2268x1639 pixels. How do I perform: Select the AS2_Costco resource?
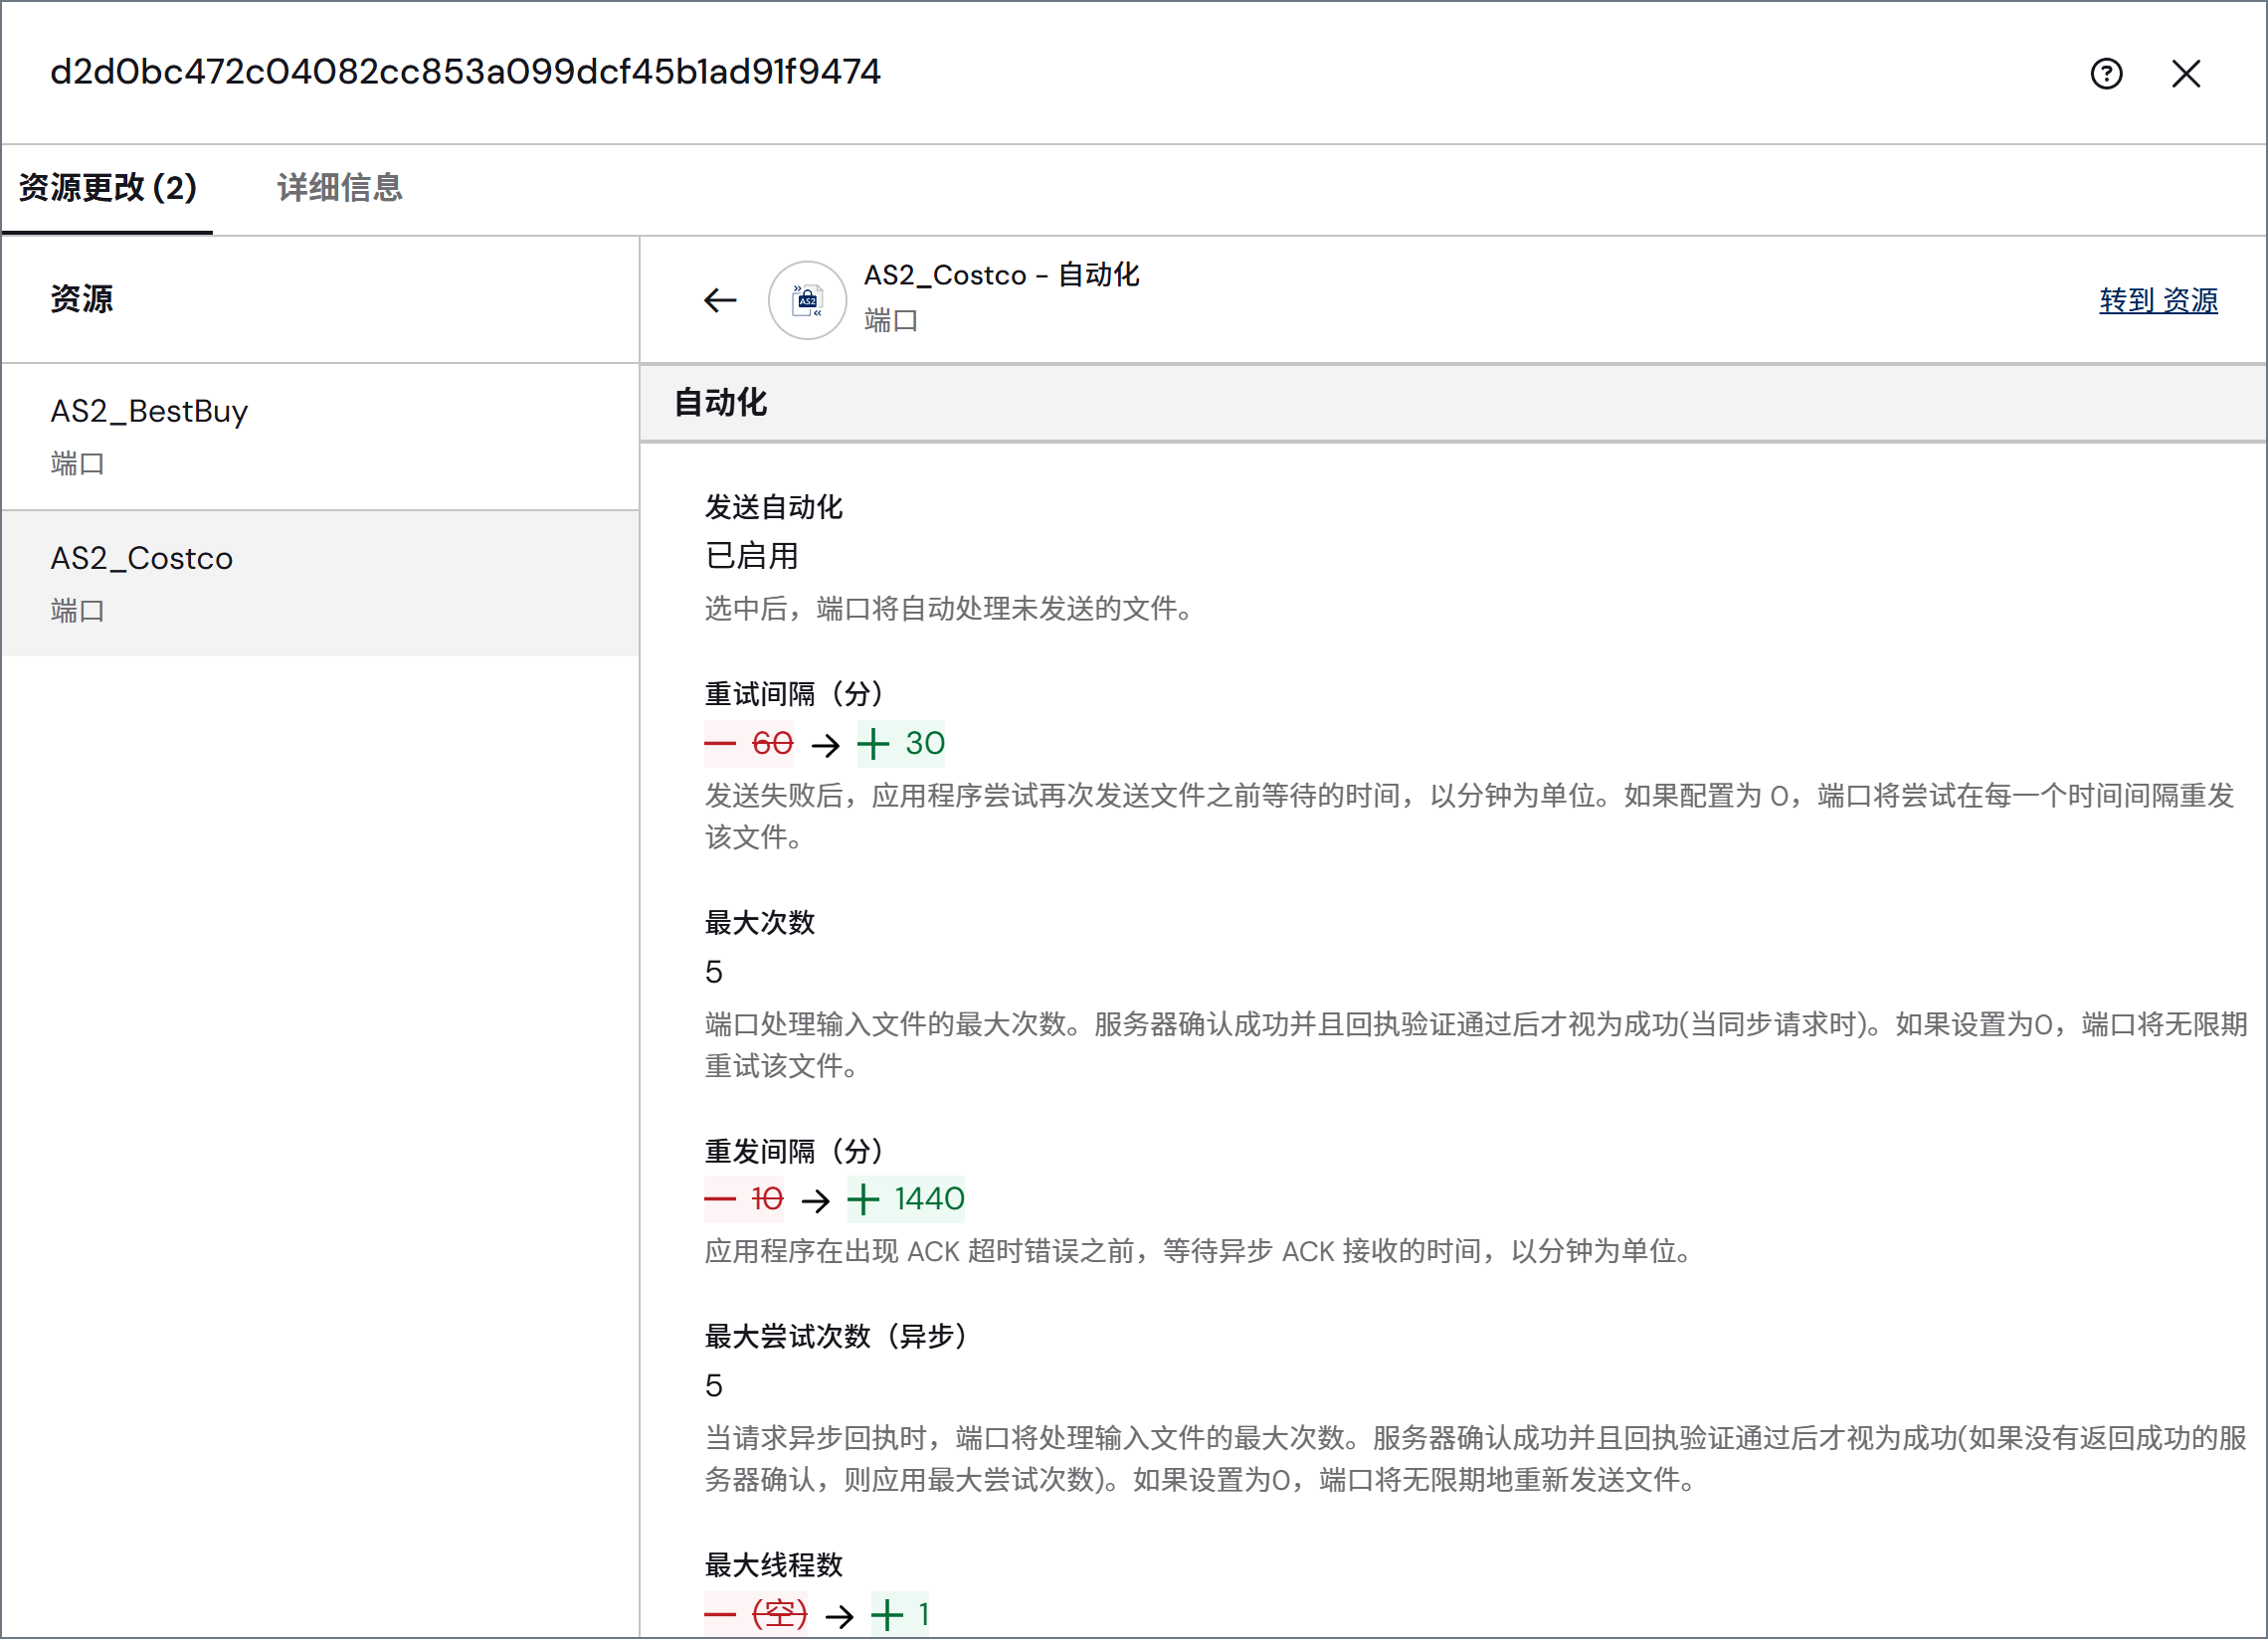(320, 584)
